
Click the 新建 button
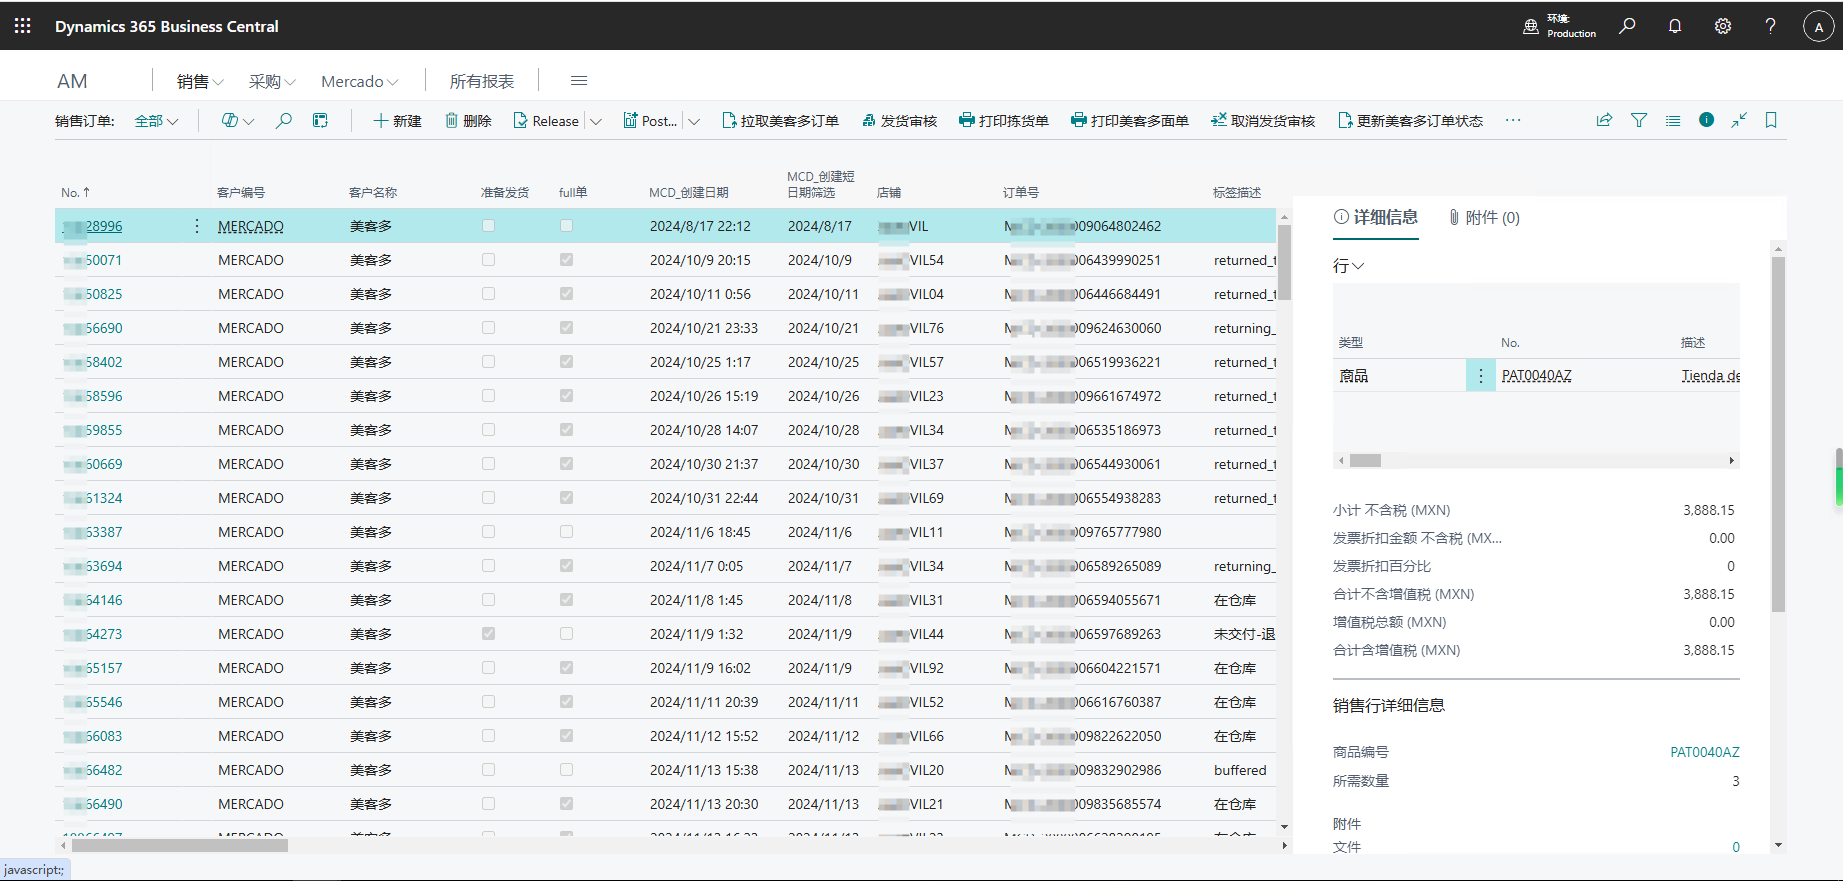[397, 121]
